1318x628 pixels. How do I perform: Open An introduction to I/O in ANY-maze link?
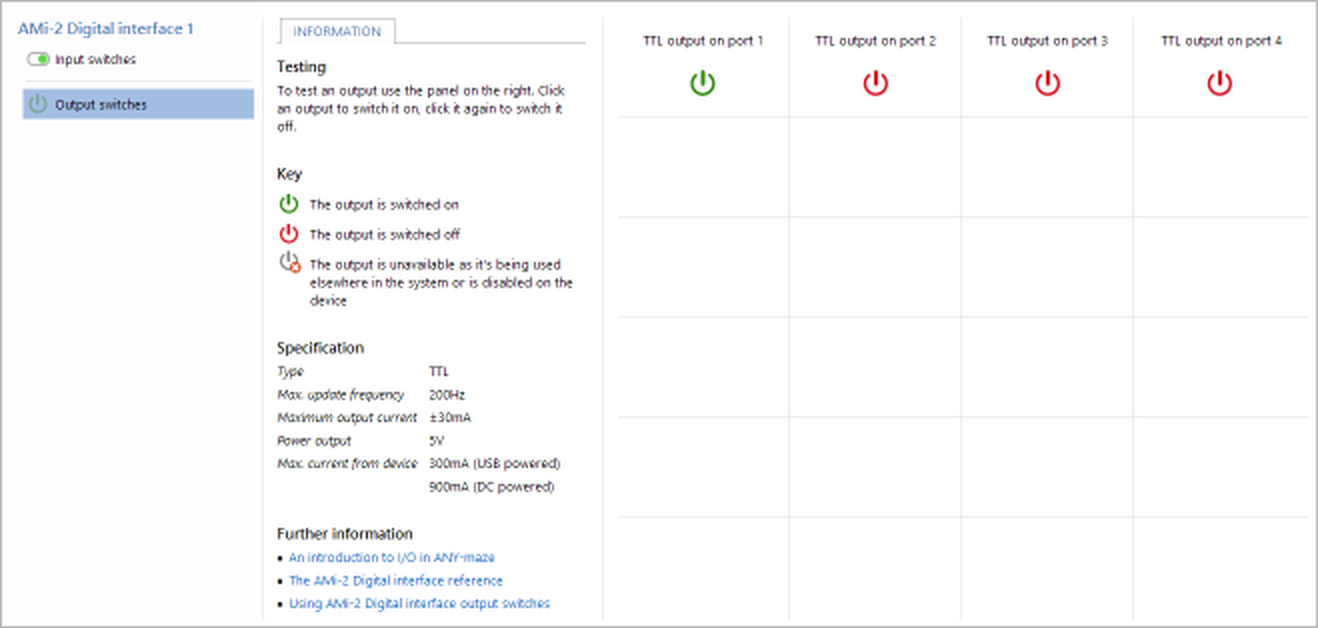point(391,558)
